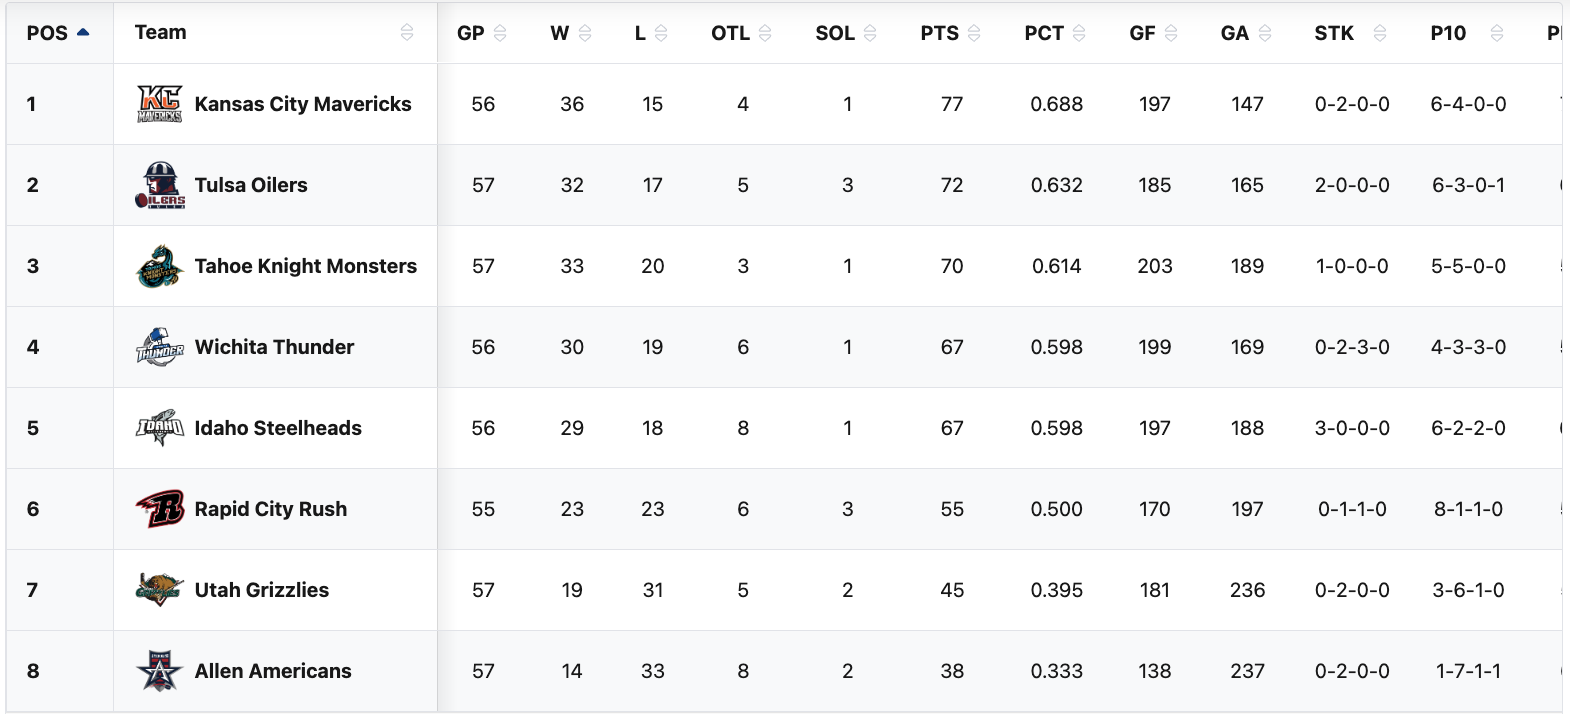Click the Kansas City Mavericks logo
This screenshot has height=714, width=1570.
(159, 104)
